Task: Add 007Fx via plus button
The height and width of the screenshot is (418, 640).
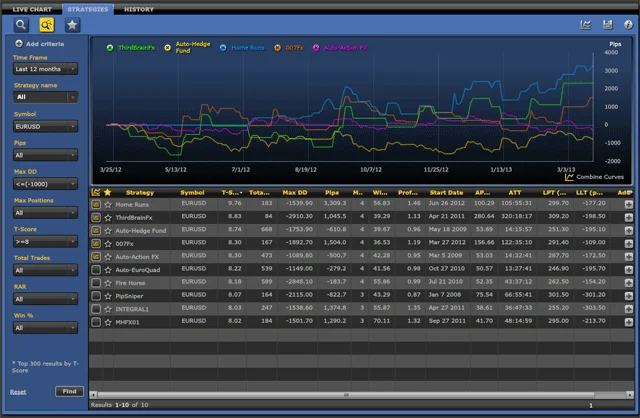Action: click(629, 244)
